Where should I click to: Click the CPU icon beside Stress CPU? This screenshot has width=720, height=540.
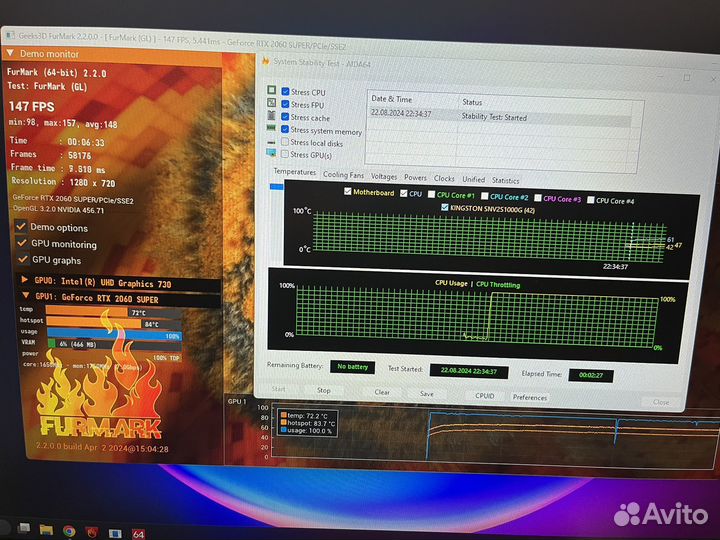[272, 90]
